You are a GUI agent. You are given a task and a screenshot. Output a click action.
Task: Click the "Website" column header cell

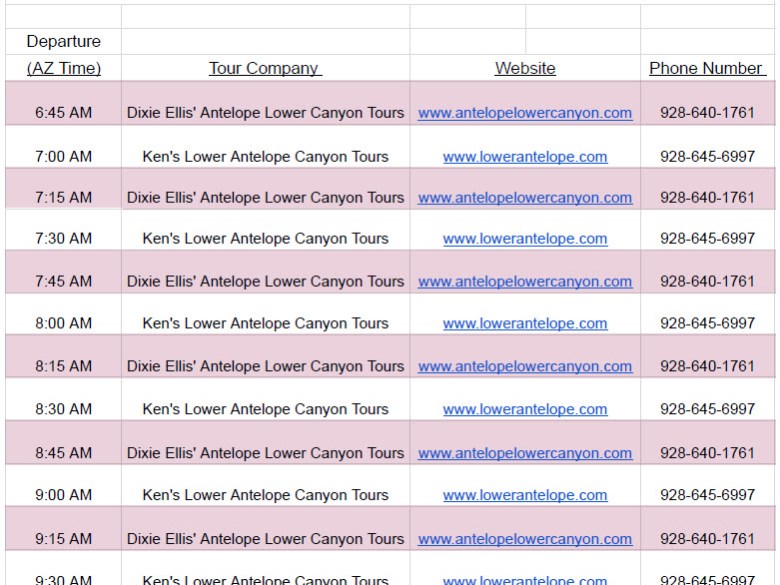tap(525, 69)
